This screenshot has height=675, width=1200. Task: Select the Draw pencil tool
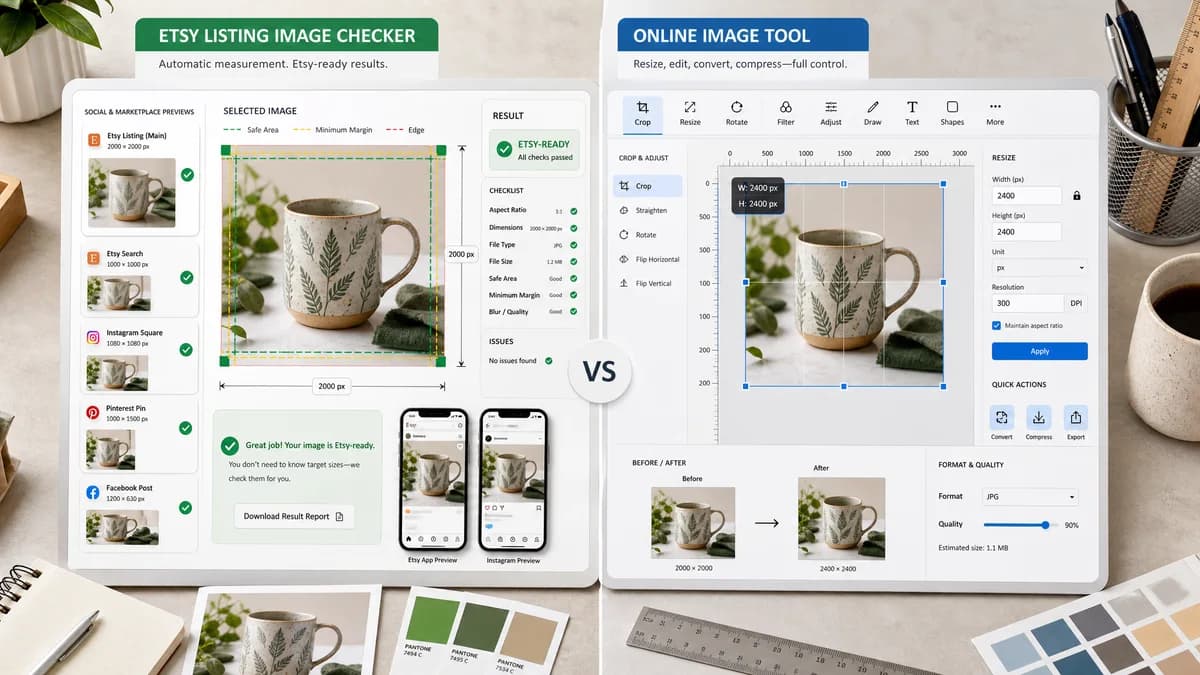pyautogui.click(x=873, y=113)
